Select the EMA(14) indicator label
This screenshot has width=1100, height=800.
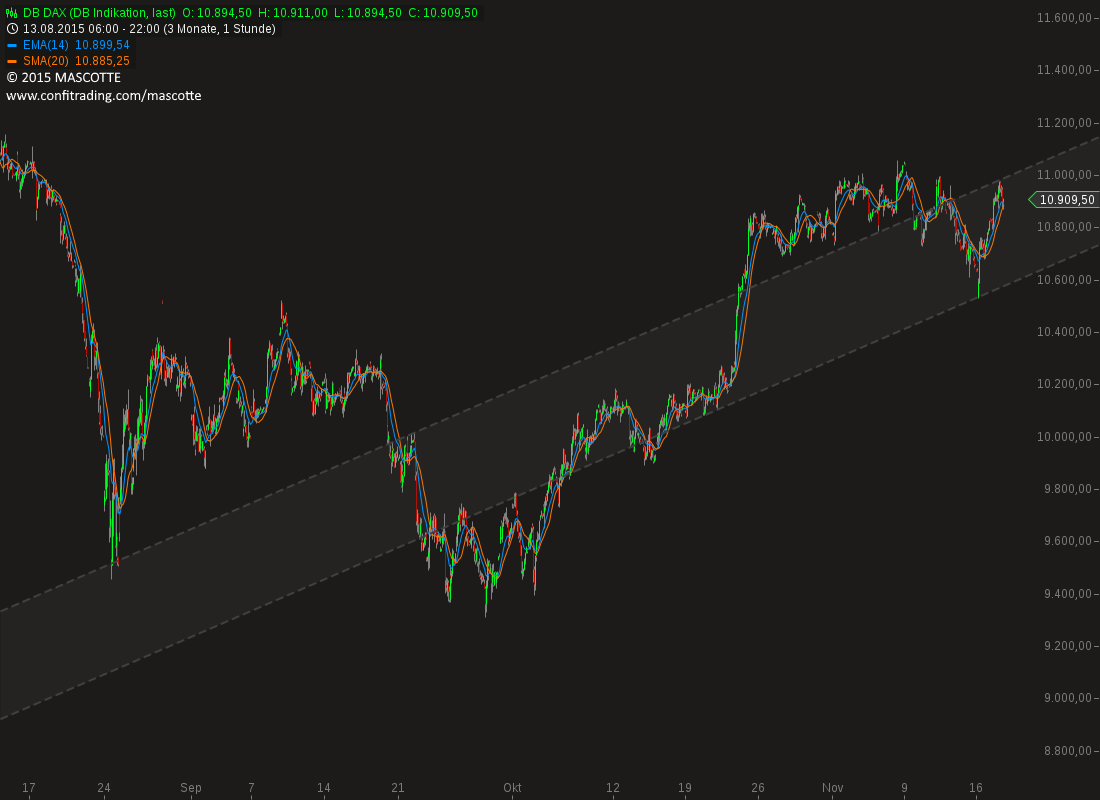pos(46,45)
